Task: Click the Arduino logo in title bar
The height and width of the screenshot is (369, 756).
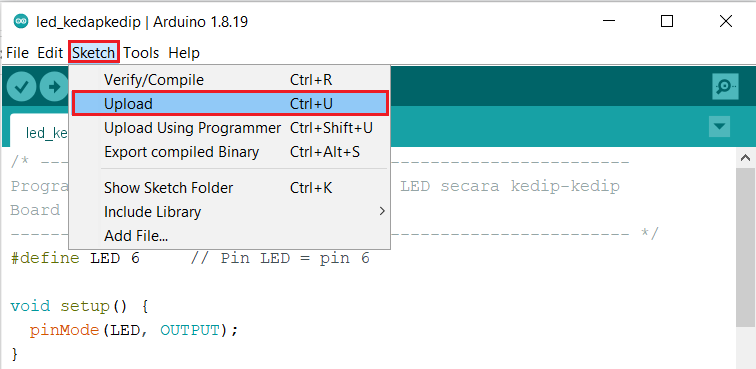Action: click(21, 22)
